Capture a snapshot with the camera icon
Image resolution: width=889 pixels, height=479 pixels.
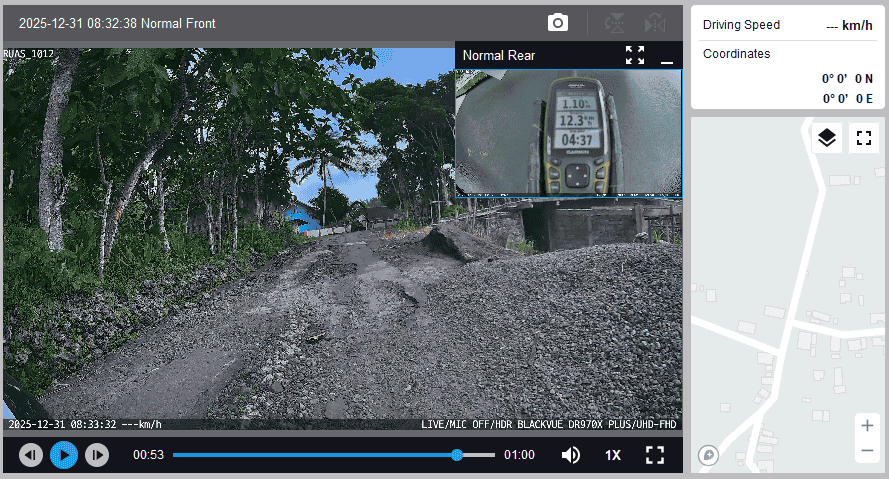(x=558, y=23)
